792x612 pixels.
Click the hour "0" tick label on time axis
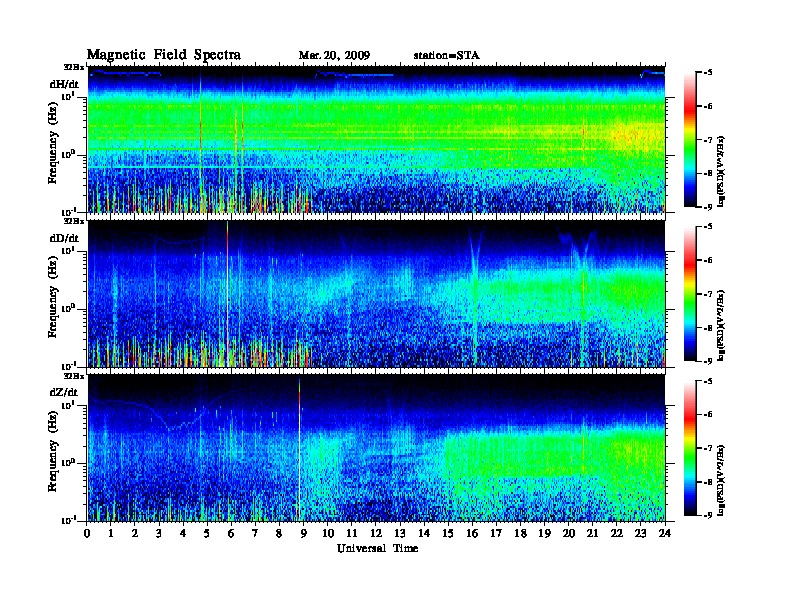click(87, 533)
